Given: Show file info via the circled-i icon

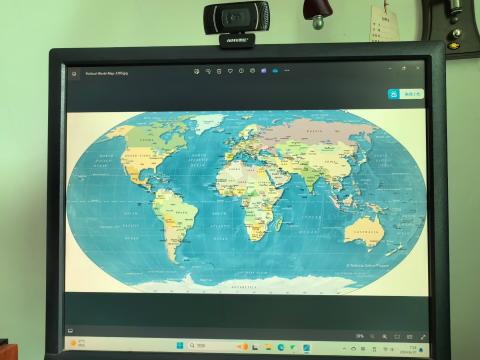Looking at the screenshot, I should click(x=241, y=71).
